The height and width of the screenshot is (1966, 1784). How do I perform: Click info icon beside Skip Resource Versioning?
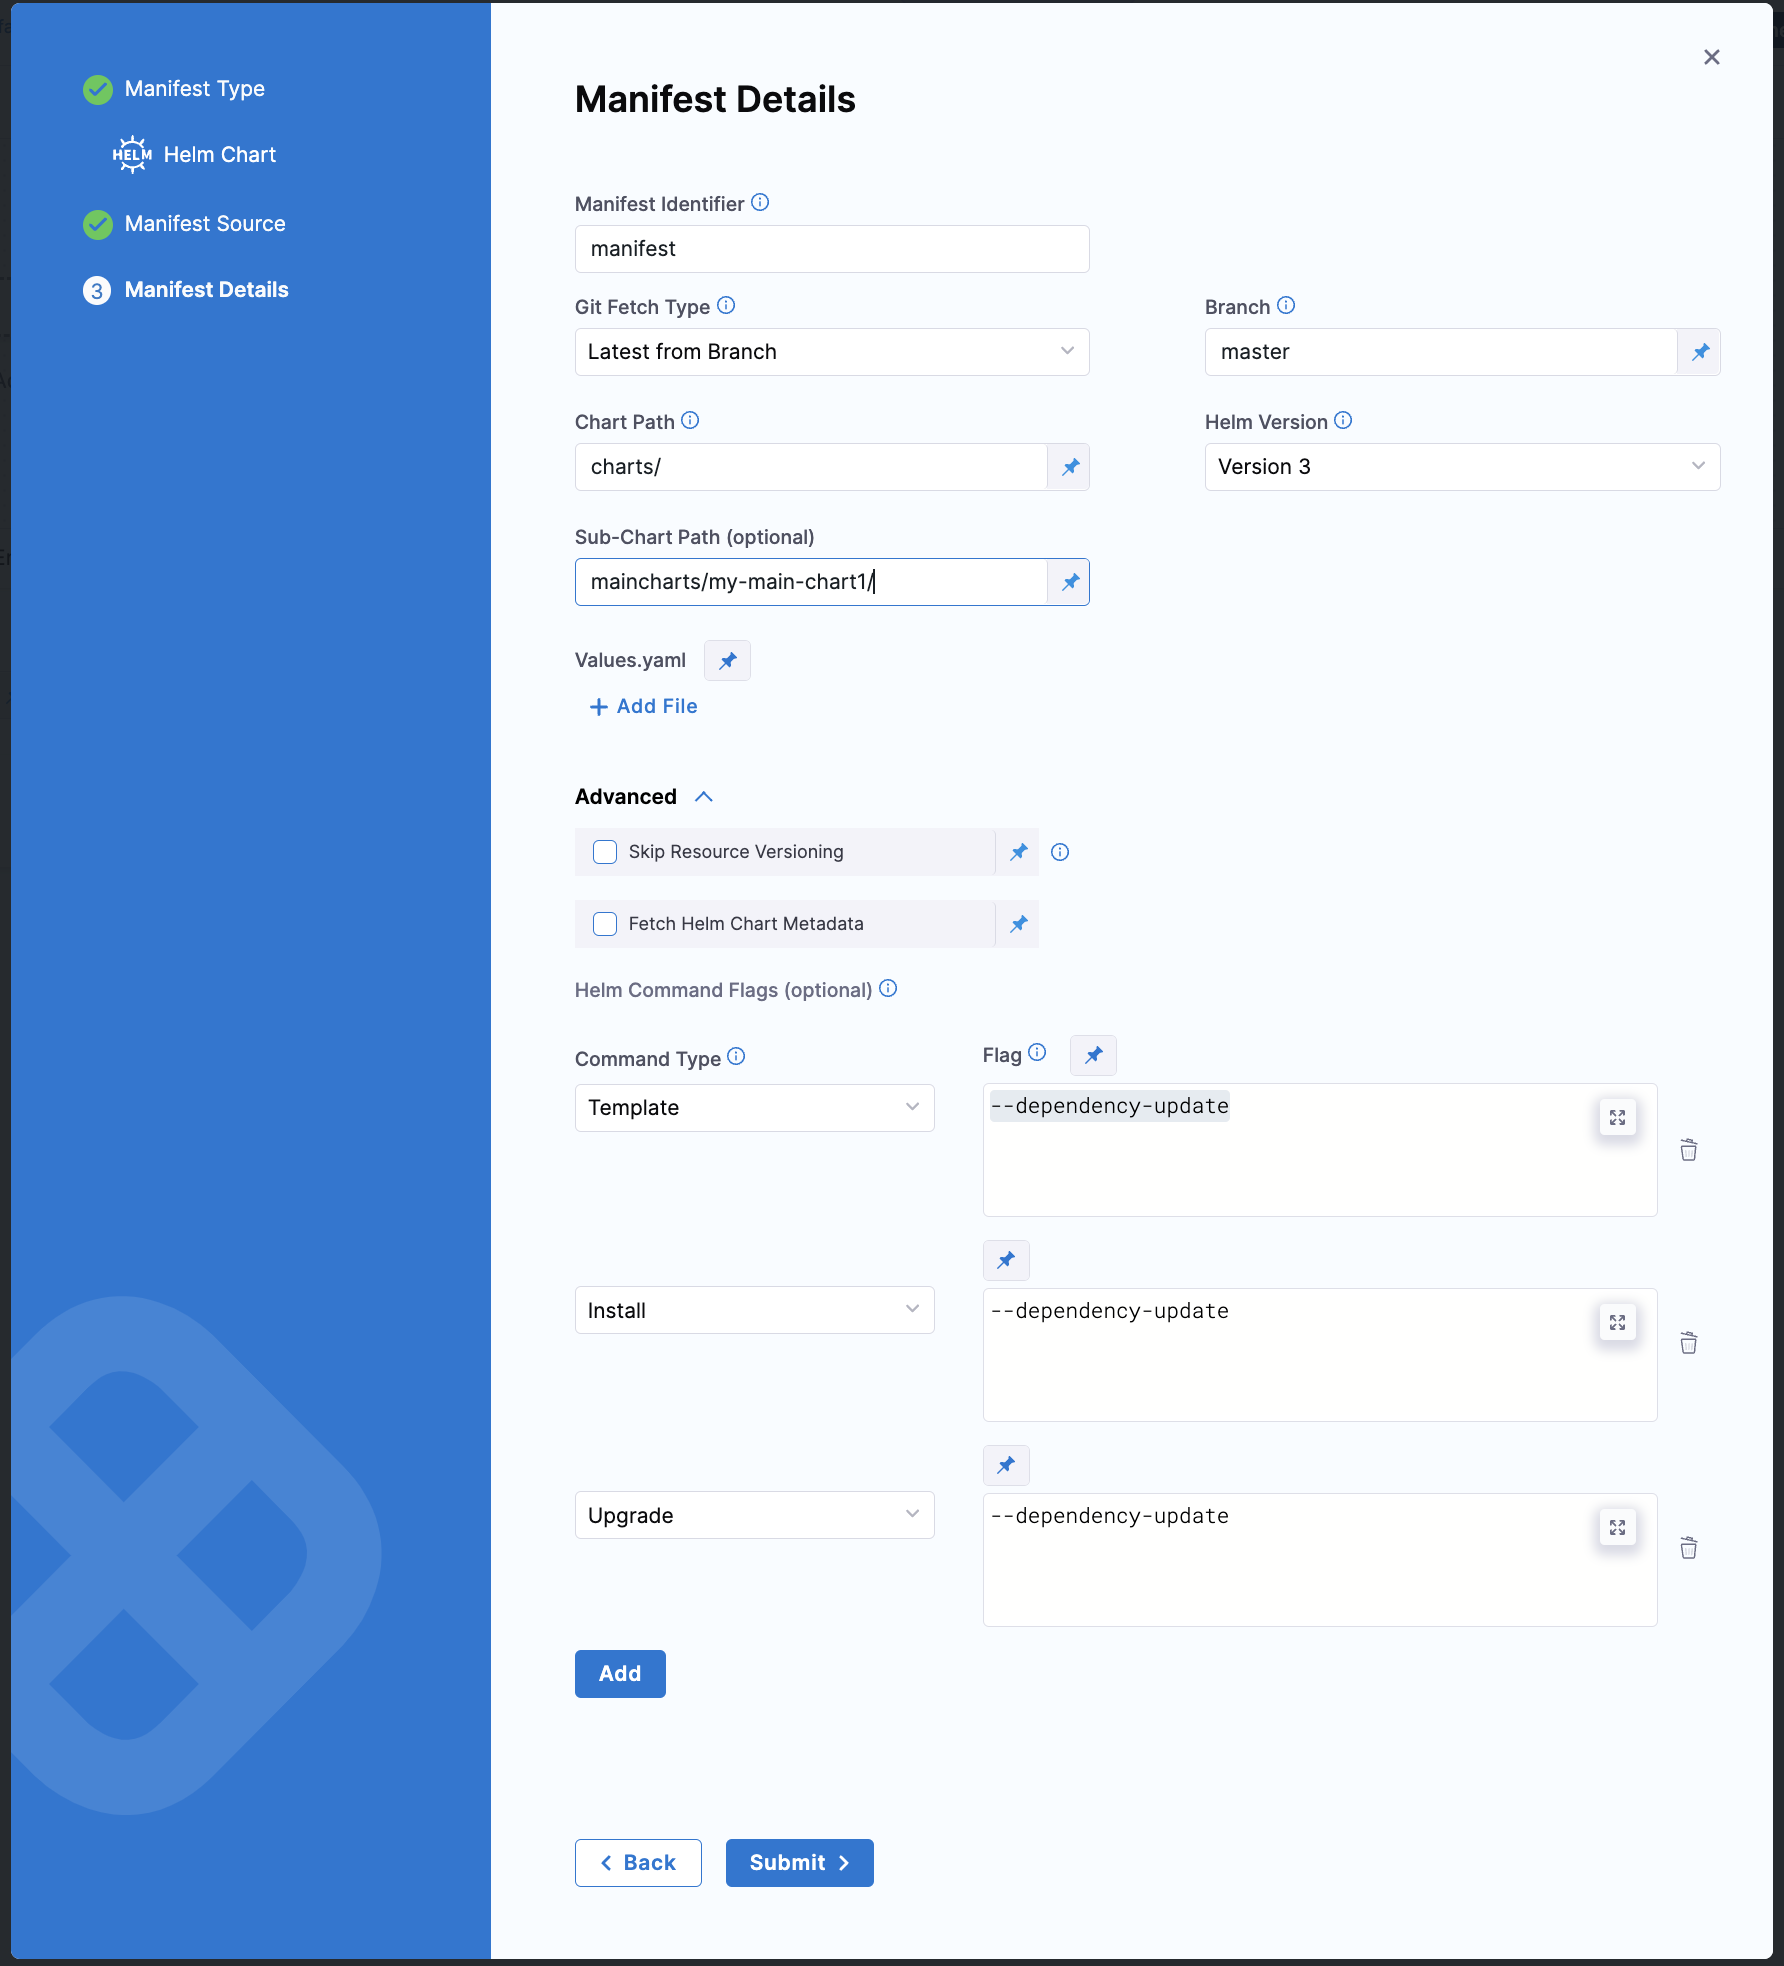coord(1060,852)
